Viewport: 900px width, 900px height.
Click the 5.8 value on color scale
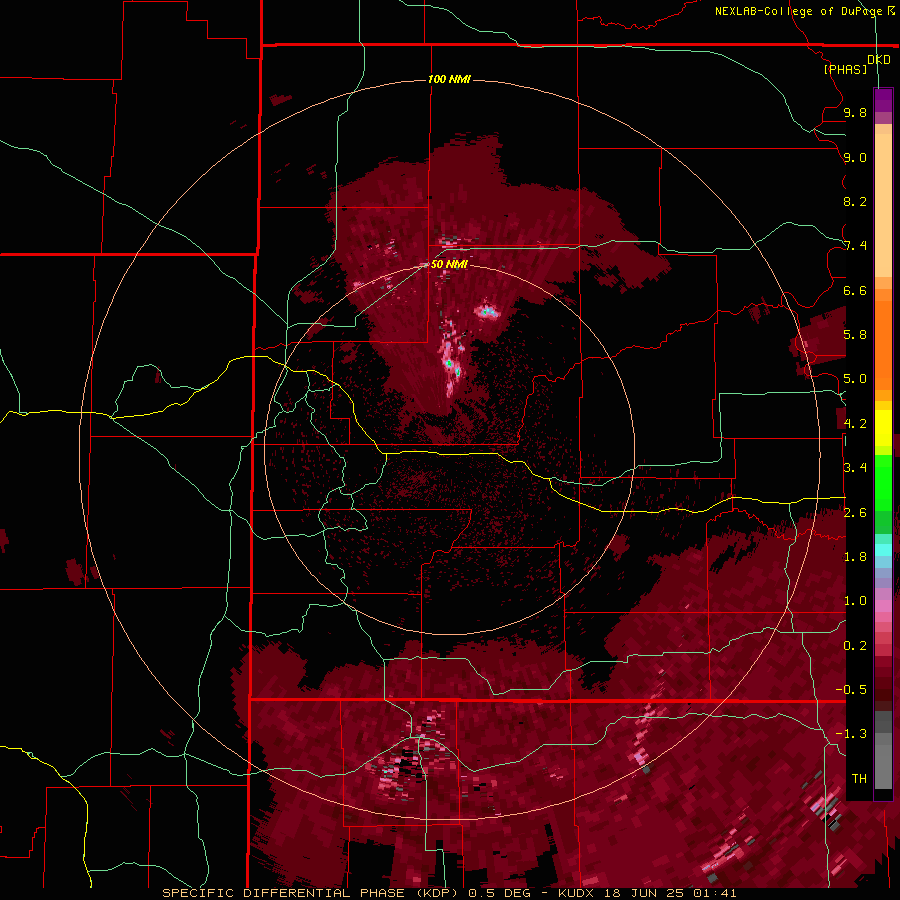pyautogui.click(x=855, y=335)
